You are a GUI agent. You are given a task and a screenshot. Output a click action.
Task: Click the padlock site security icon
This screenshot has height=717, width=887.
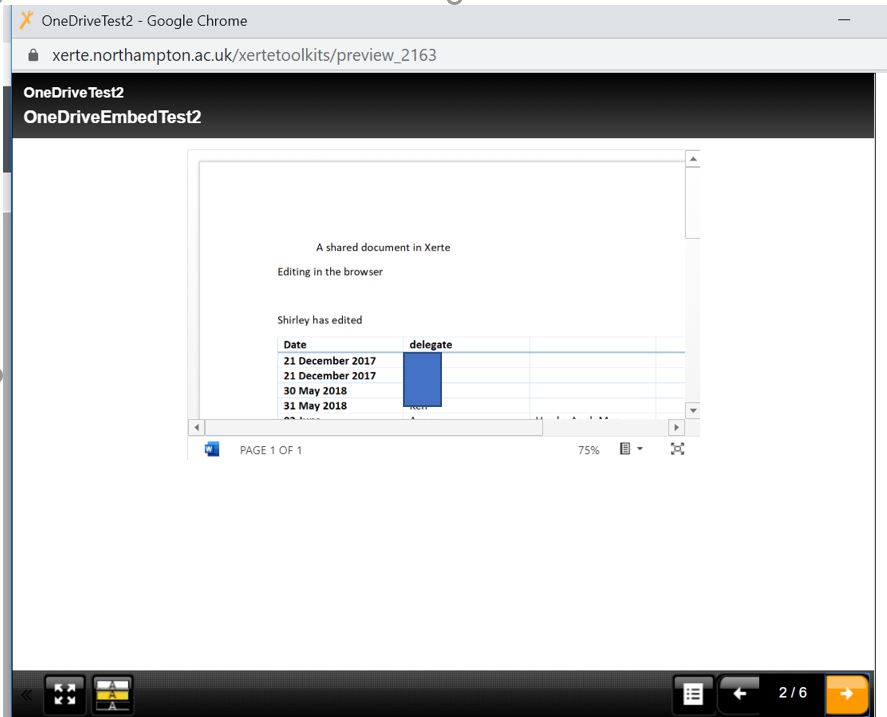tap(33, 55)
